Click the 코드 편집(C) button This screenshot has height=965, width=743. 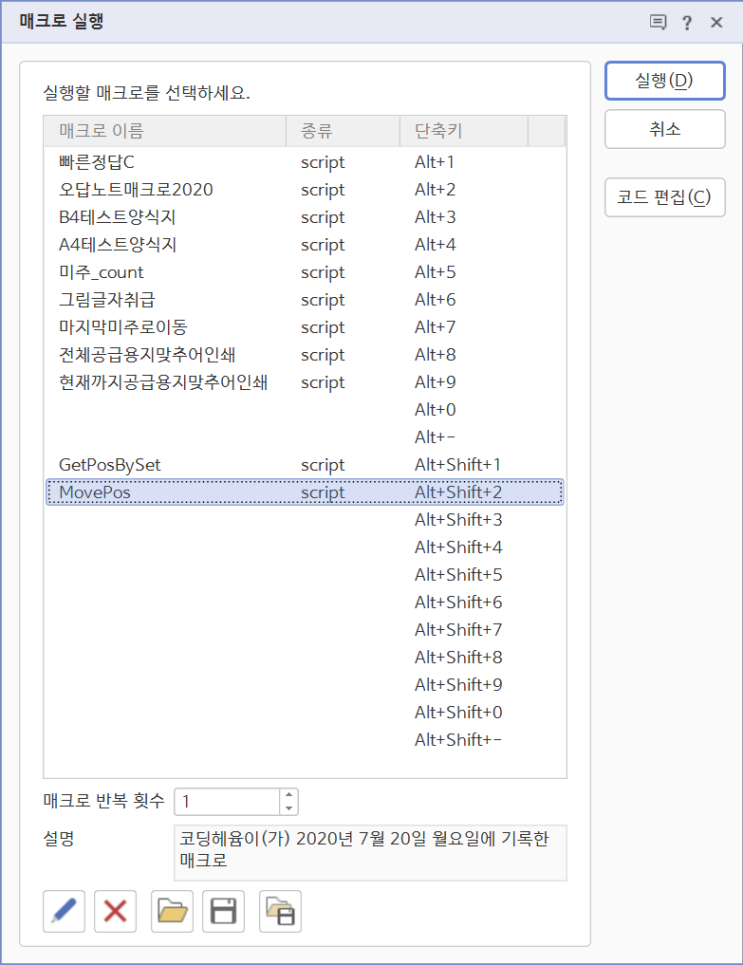pos(665,198)
